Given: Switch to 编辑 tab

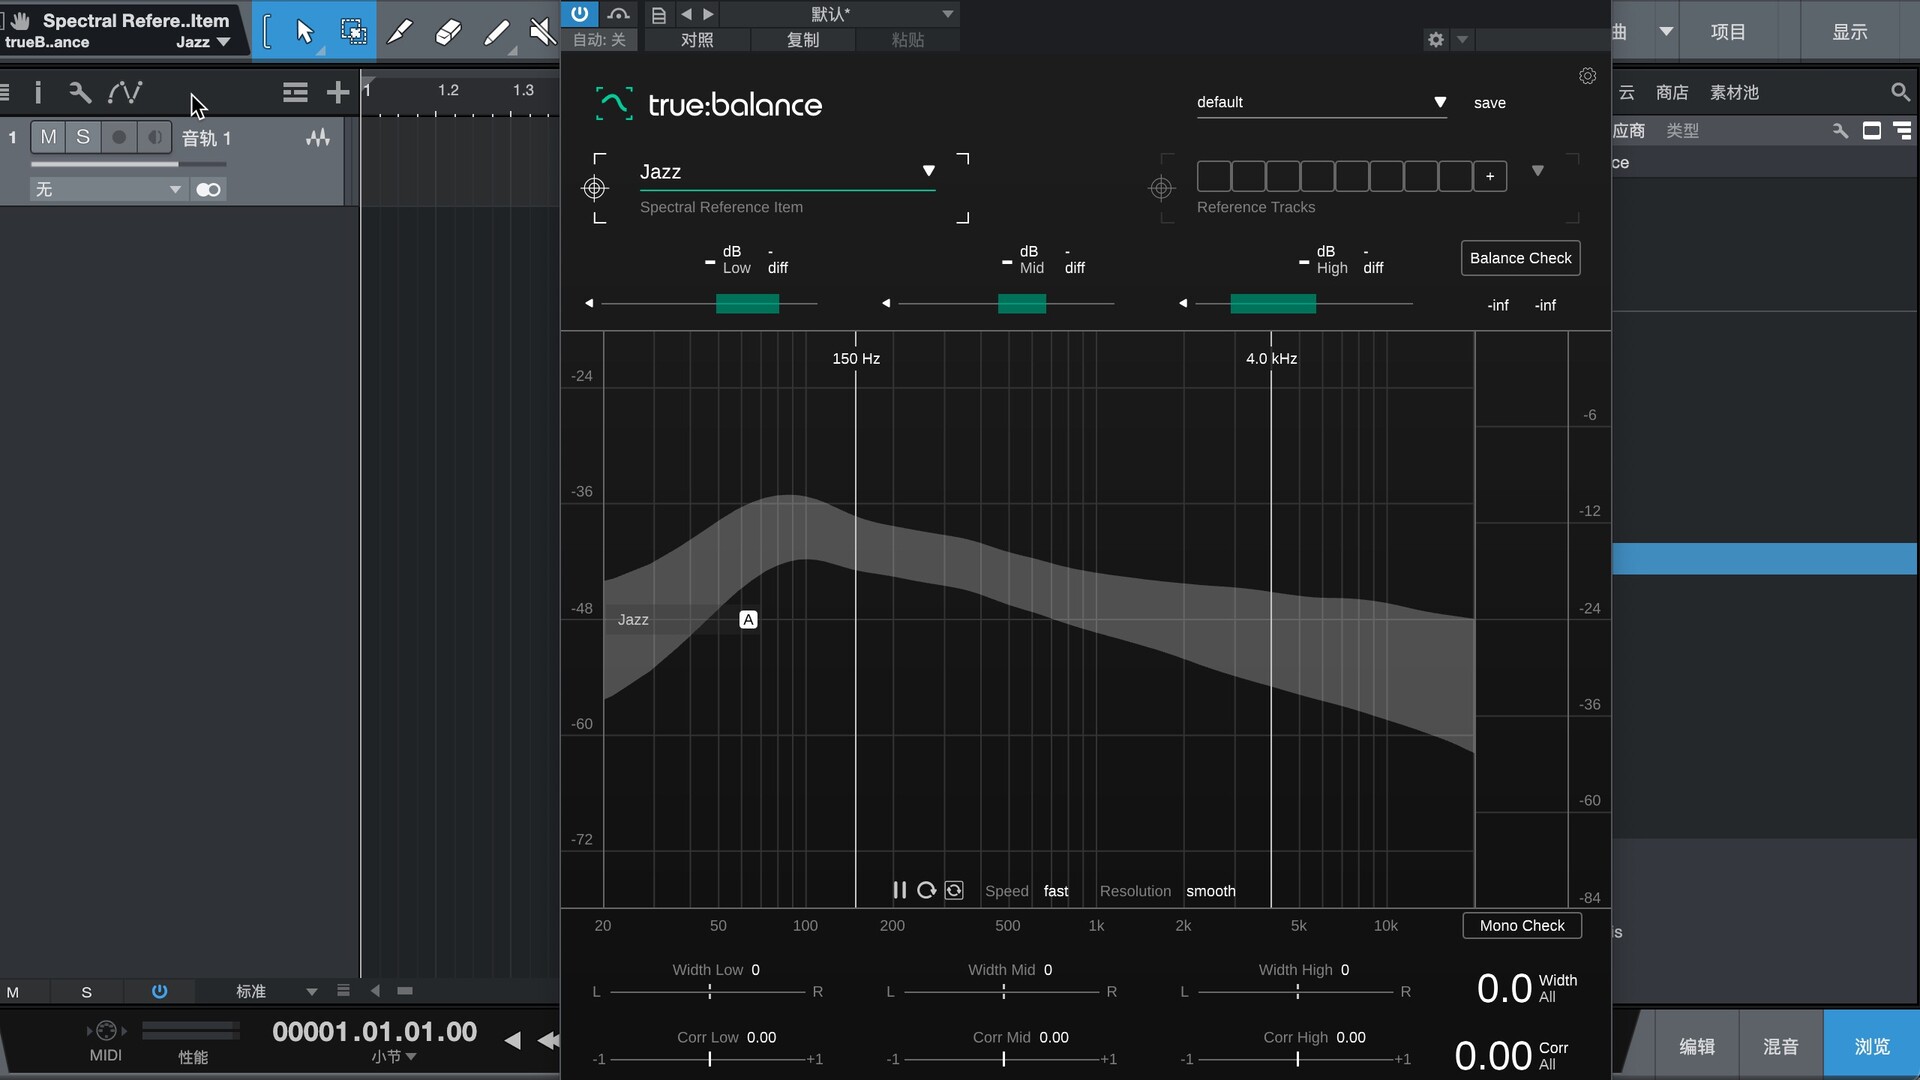Looking at the screenshot, I should click(1697, 1046).
